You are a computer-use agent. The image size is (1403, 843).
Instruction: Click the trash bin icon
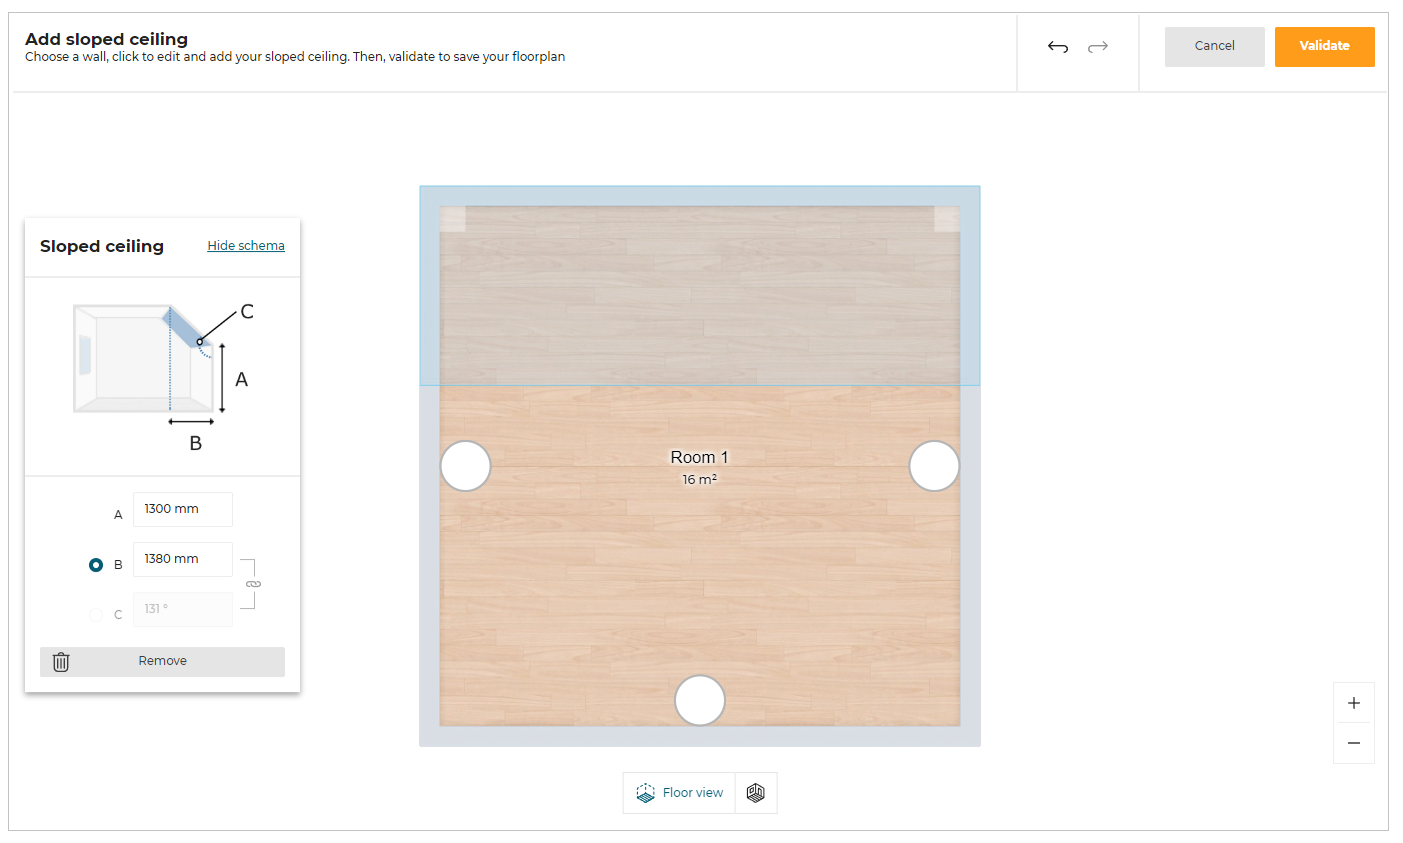(x=61, y=662)
